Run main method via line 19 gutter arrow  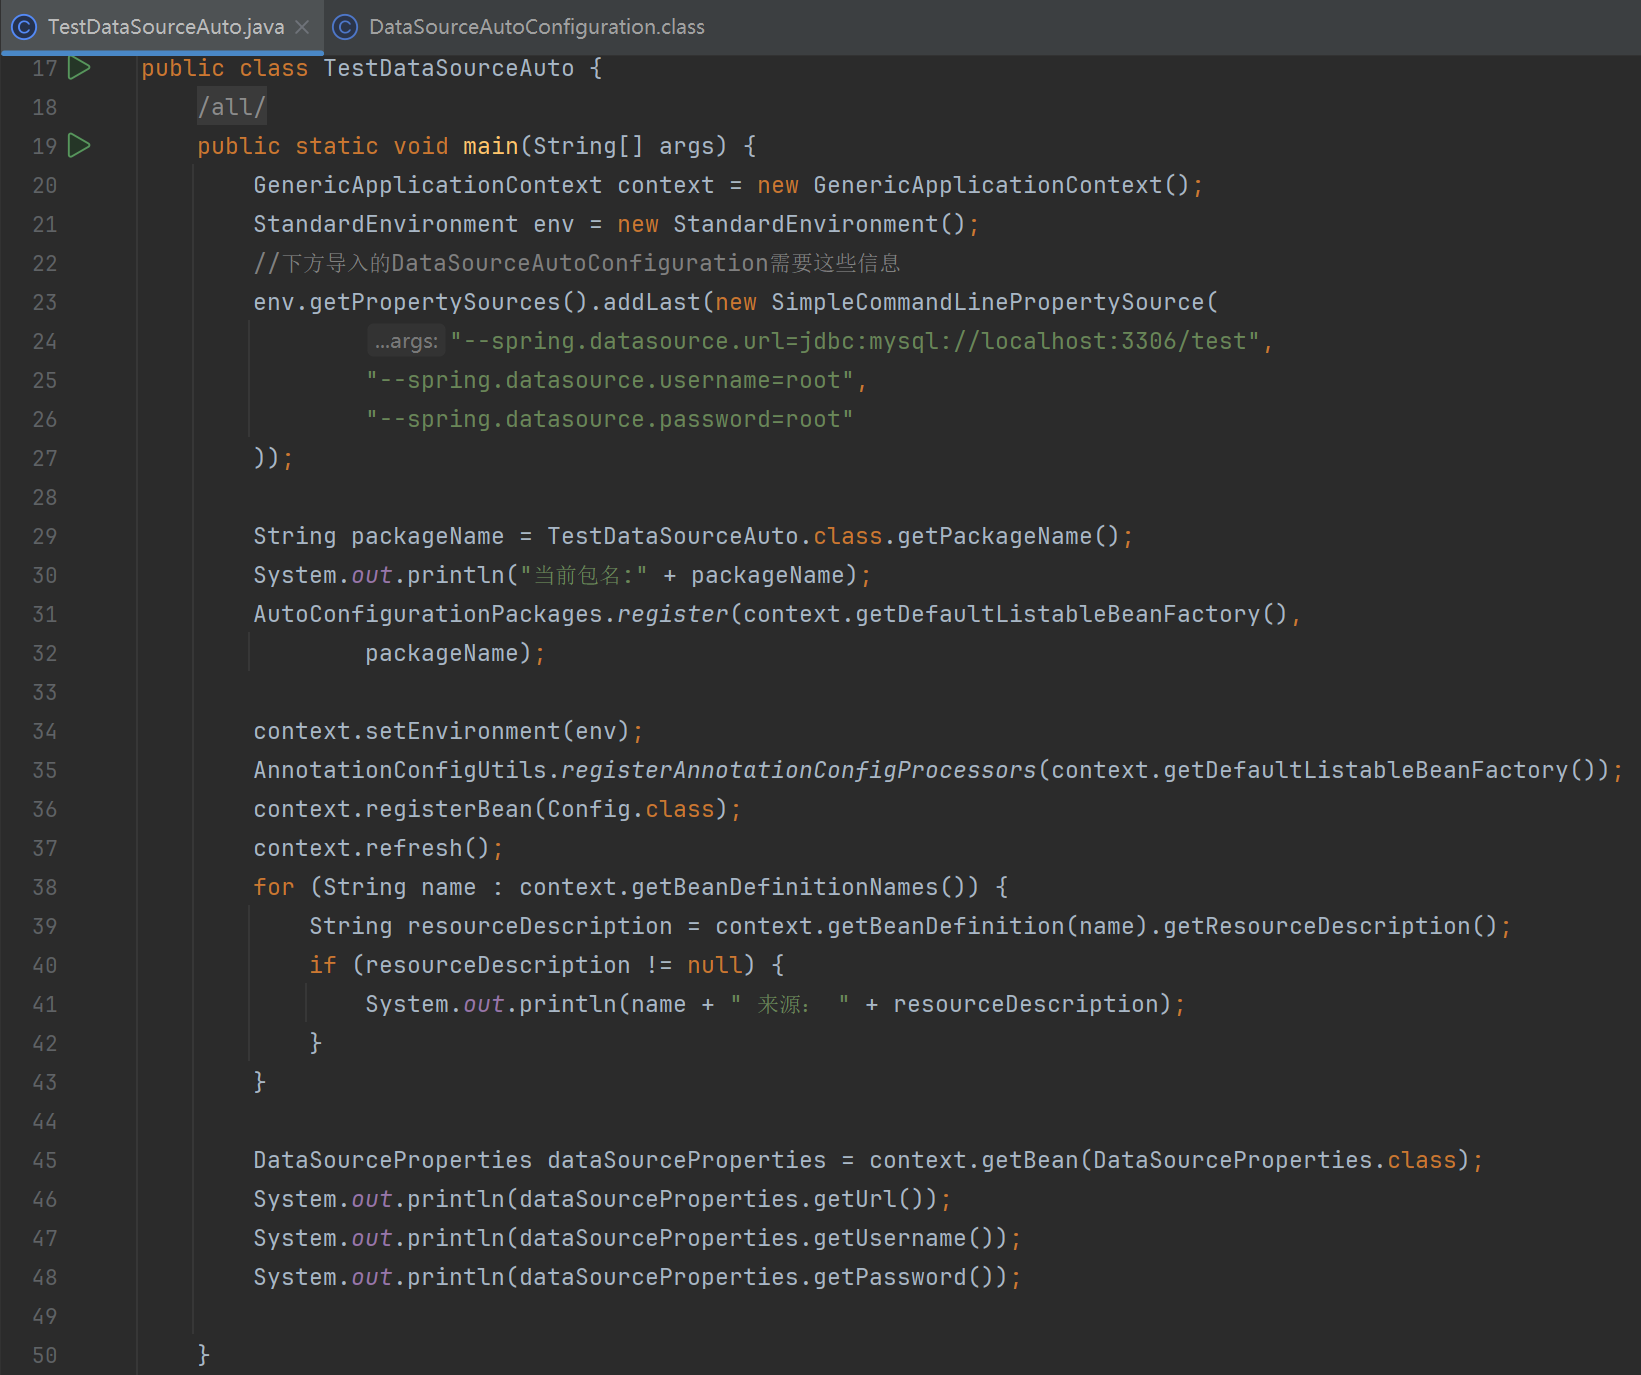point(79,146)
